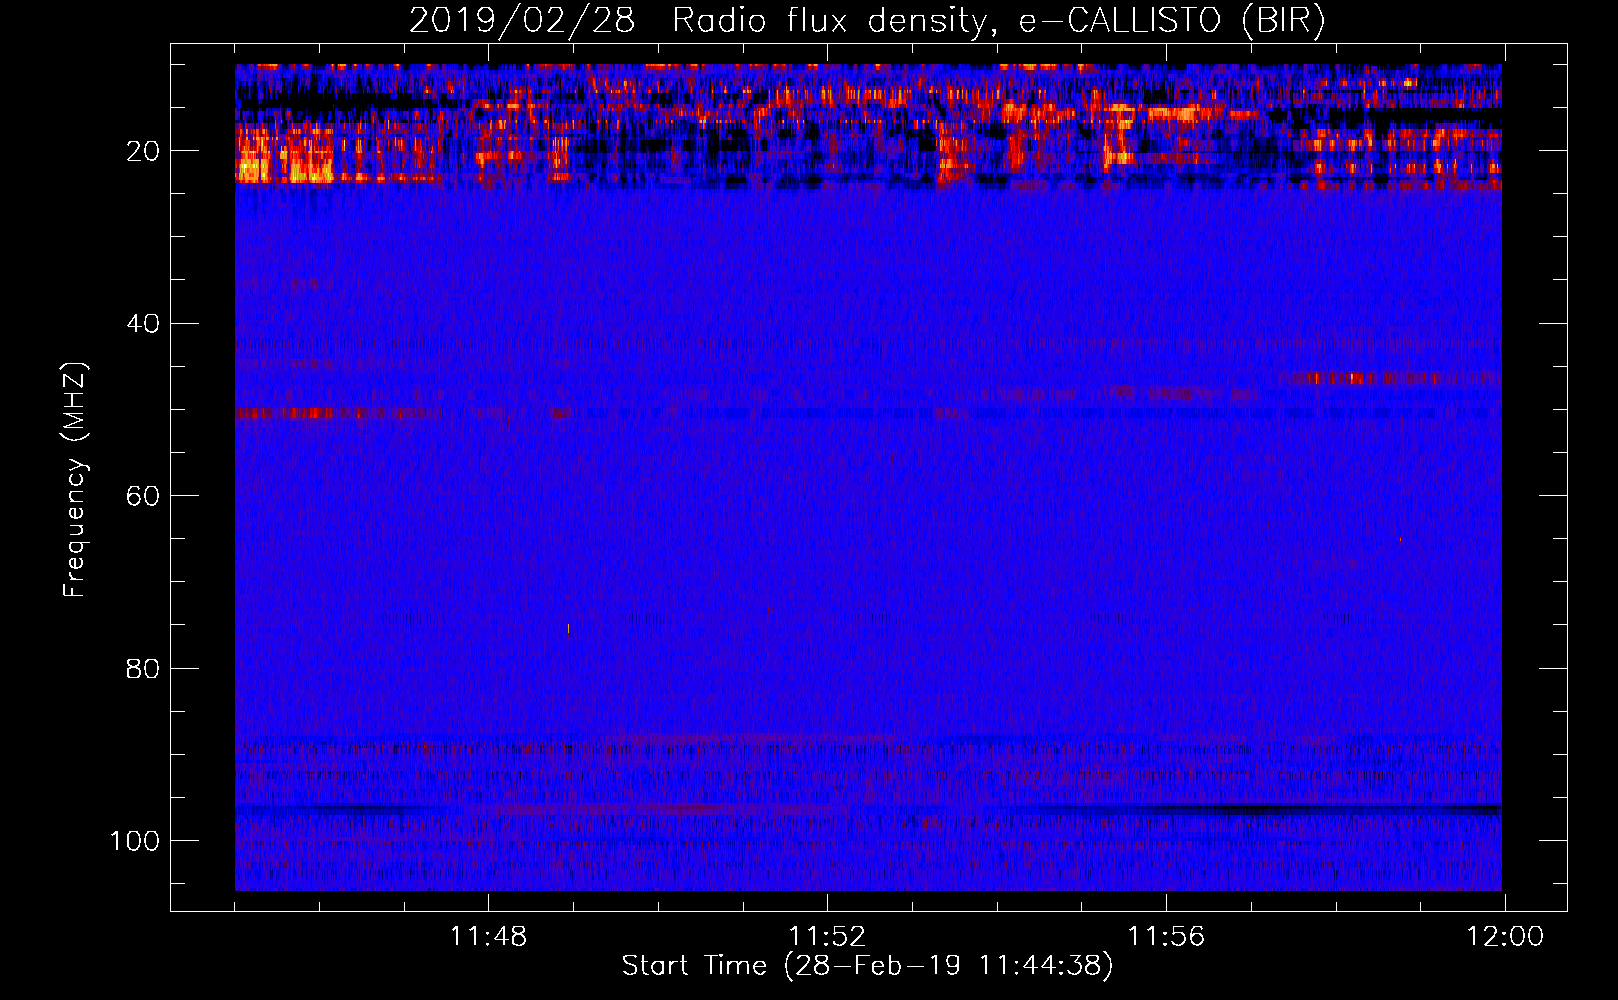The width and height of the screenshot is (1618, 1000).
Task: Click the 60 MHz frequency tick label
Action: coord(143,496)
